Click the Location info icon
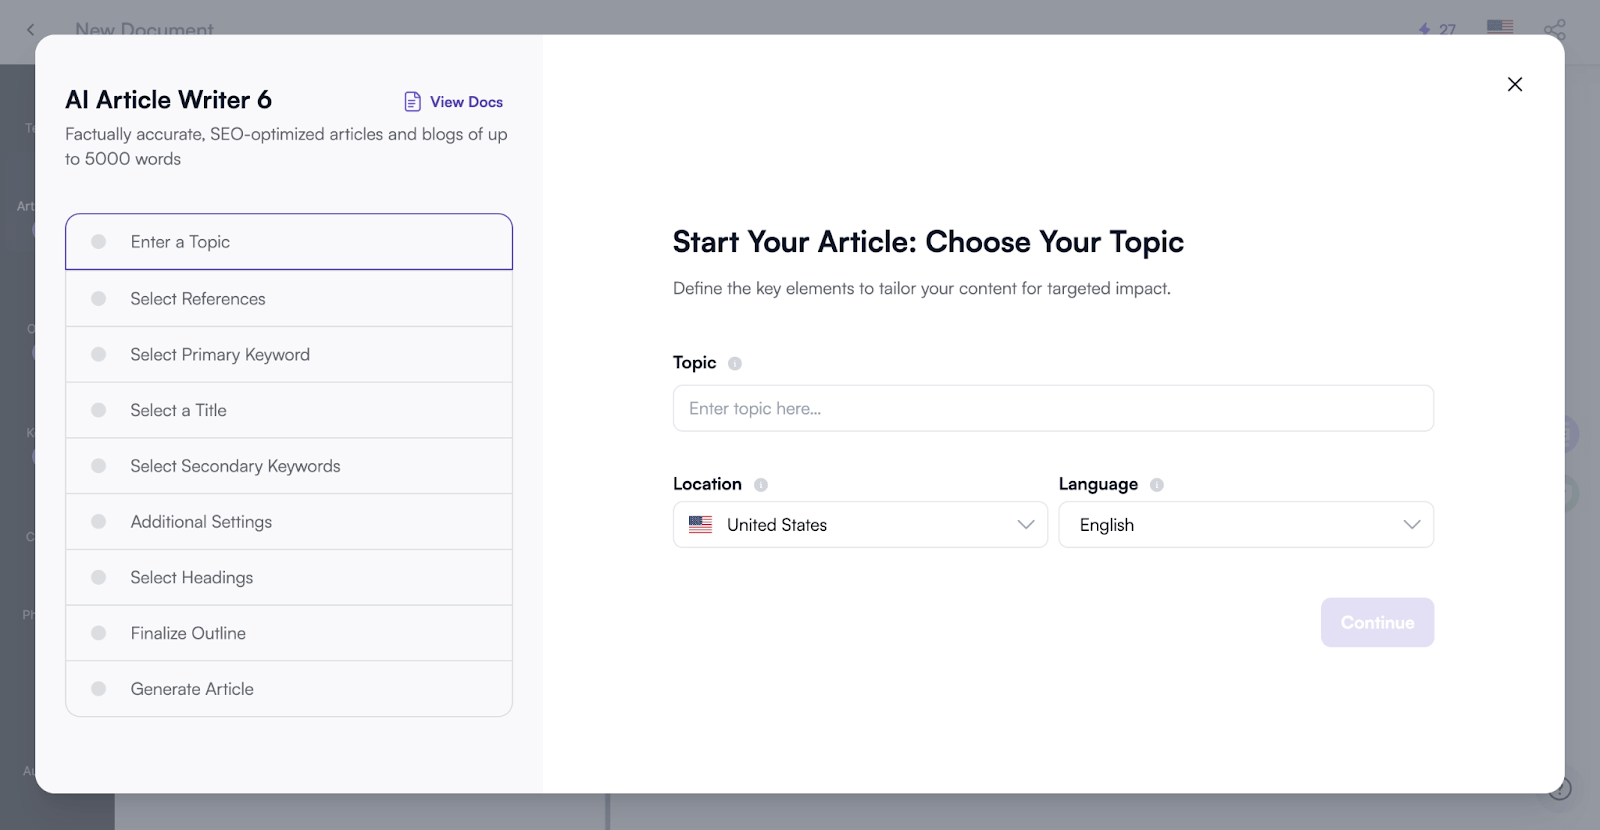1600x830 pixels. pos(761,485)
